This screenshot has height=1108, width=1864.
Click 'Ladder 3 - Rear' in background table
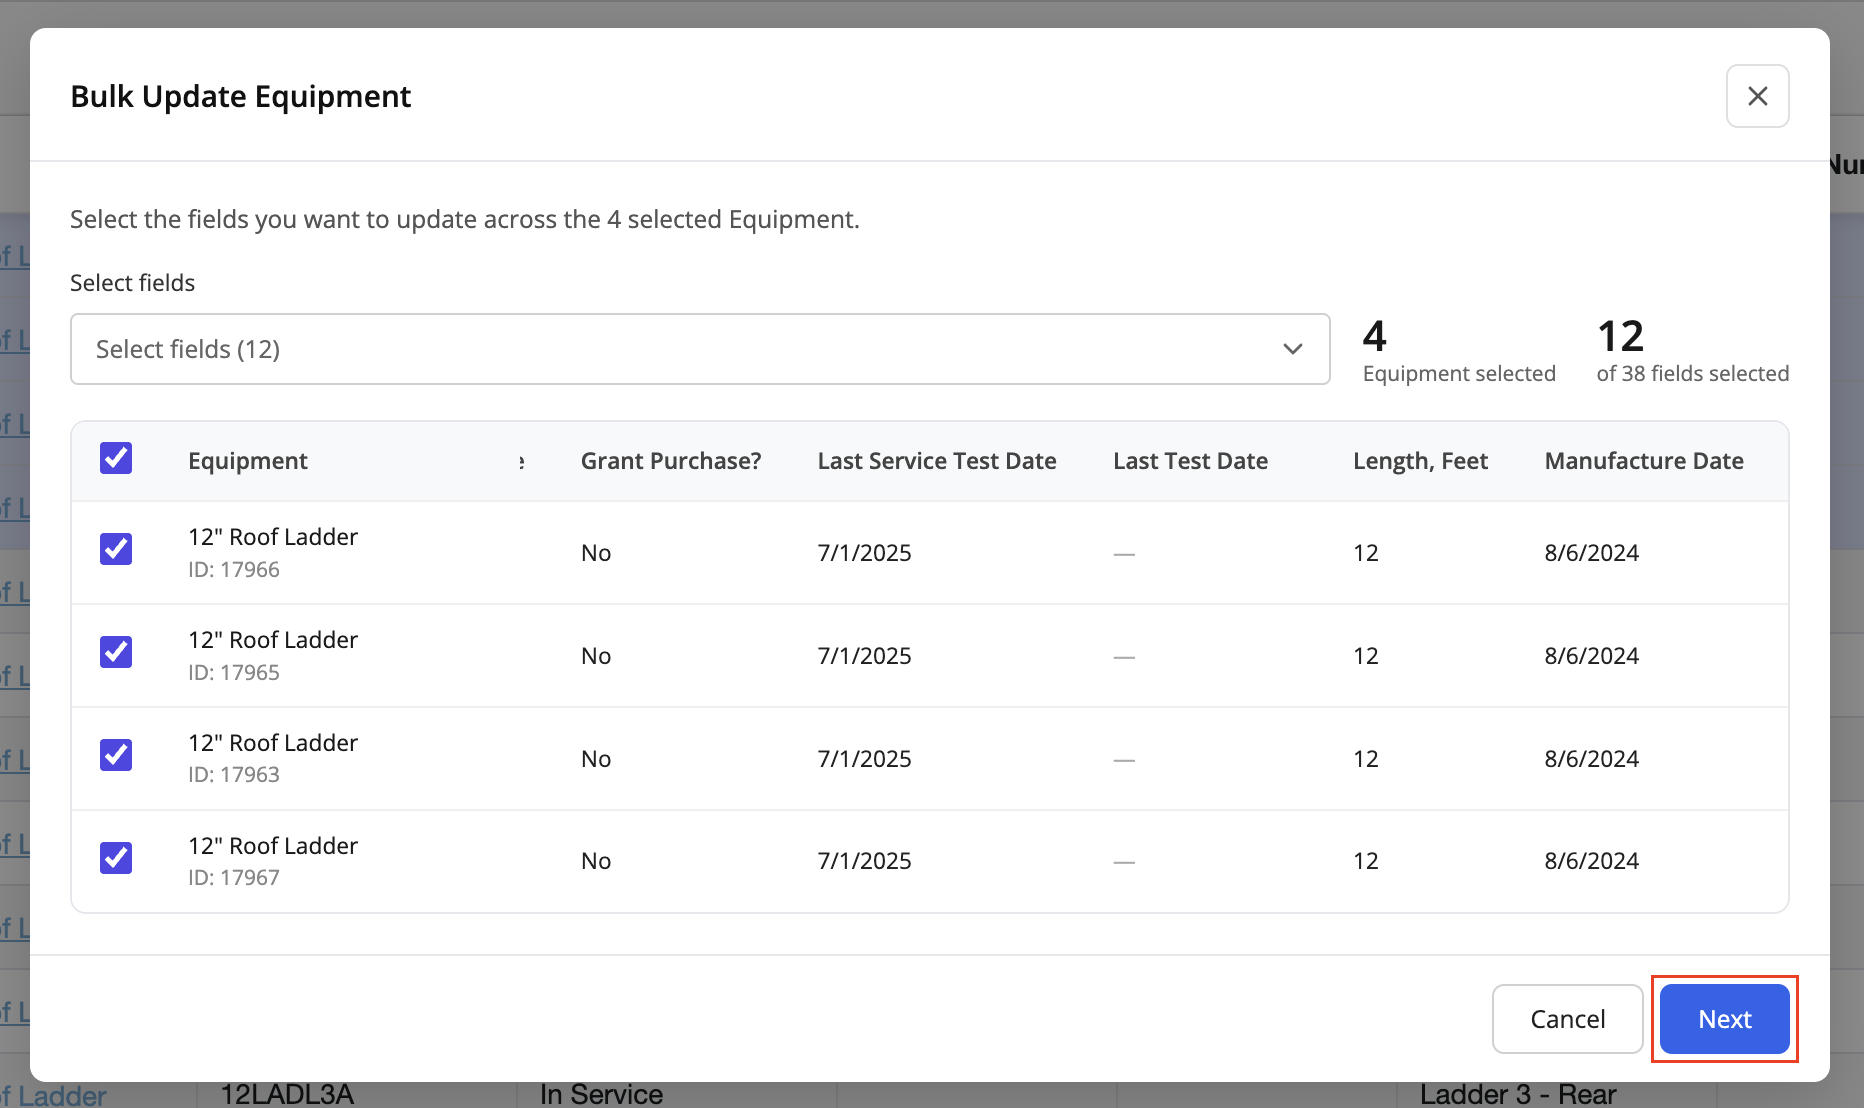coord(1518,1094)
